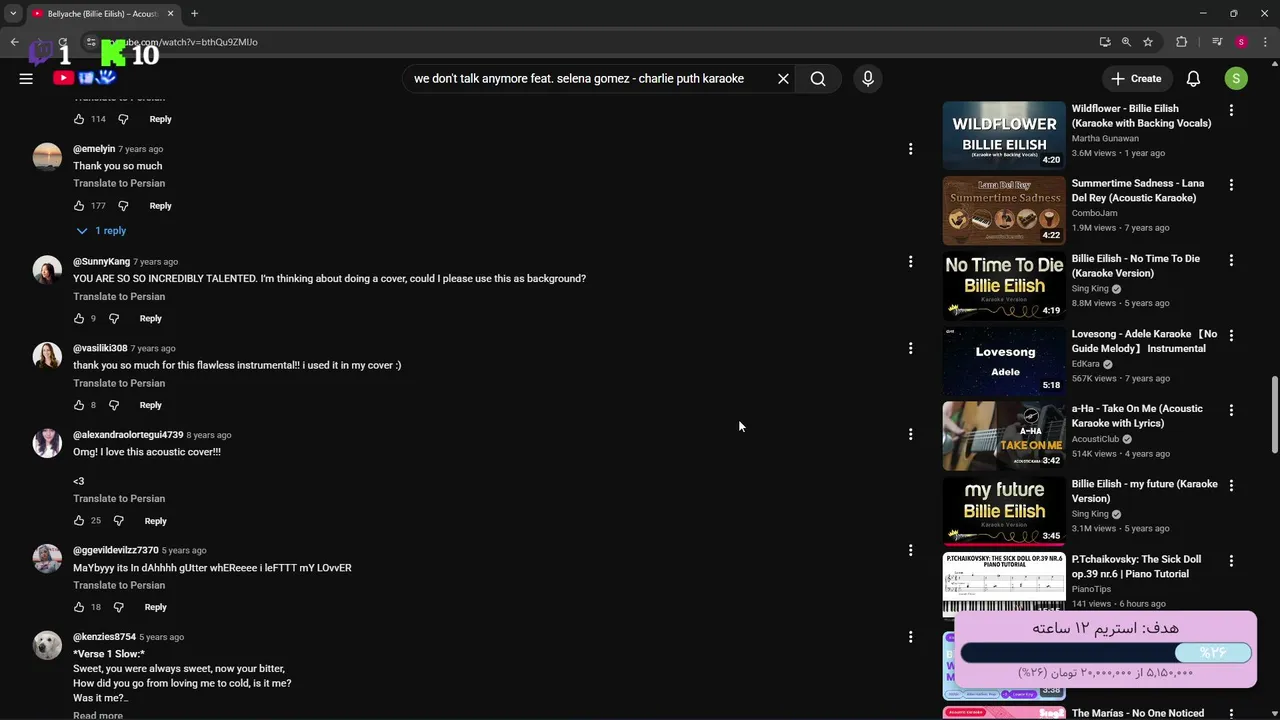Open the 'Billie Eilish - my future (Karaoke Version)' title
This screenshot has height=720, width=1280.
tap(1144, 491)
